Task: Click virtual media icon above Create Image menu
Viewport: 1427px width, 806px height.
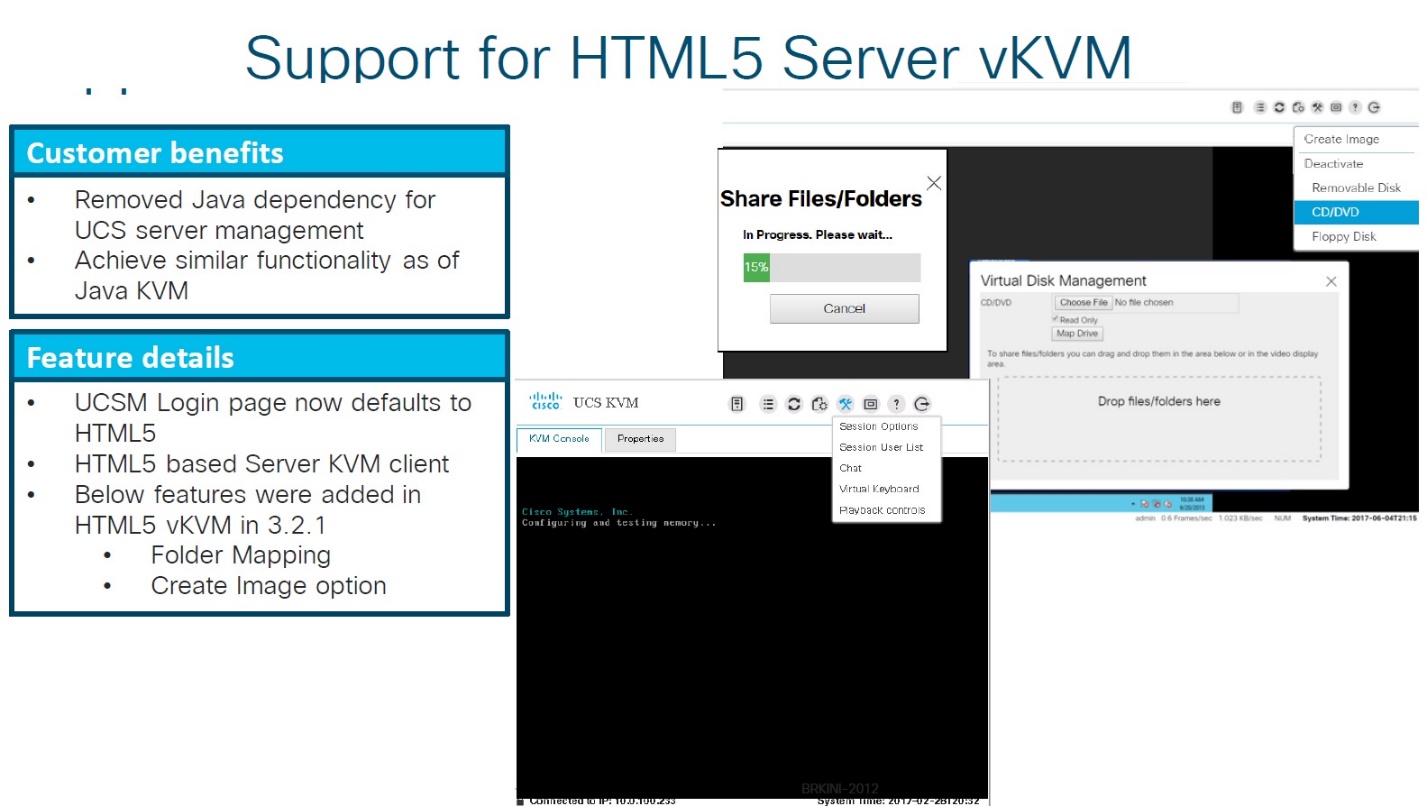Action: (x=1298, y=107)
